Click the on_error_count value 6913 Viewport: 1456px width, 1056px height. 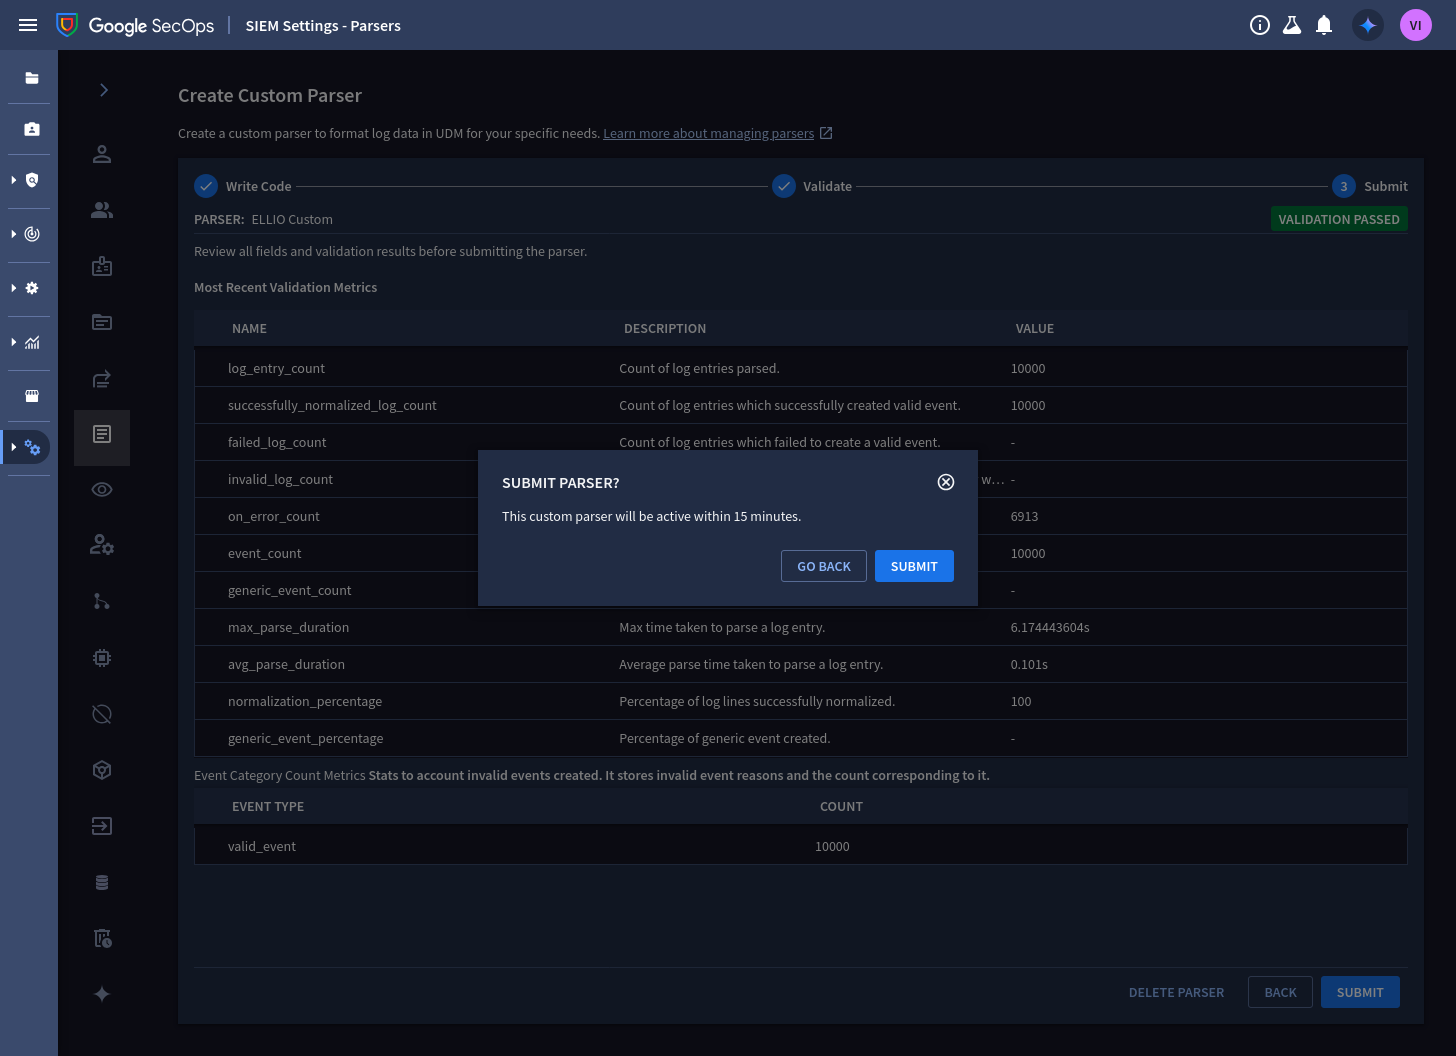pos(1024,516)
